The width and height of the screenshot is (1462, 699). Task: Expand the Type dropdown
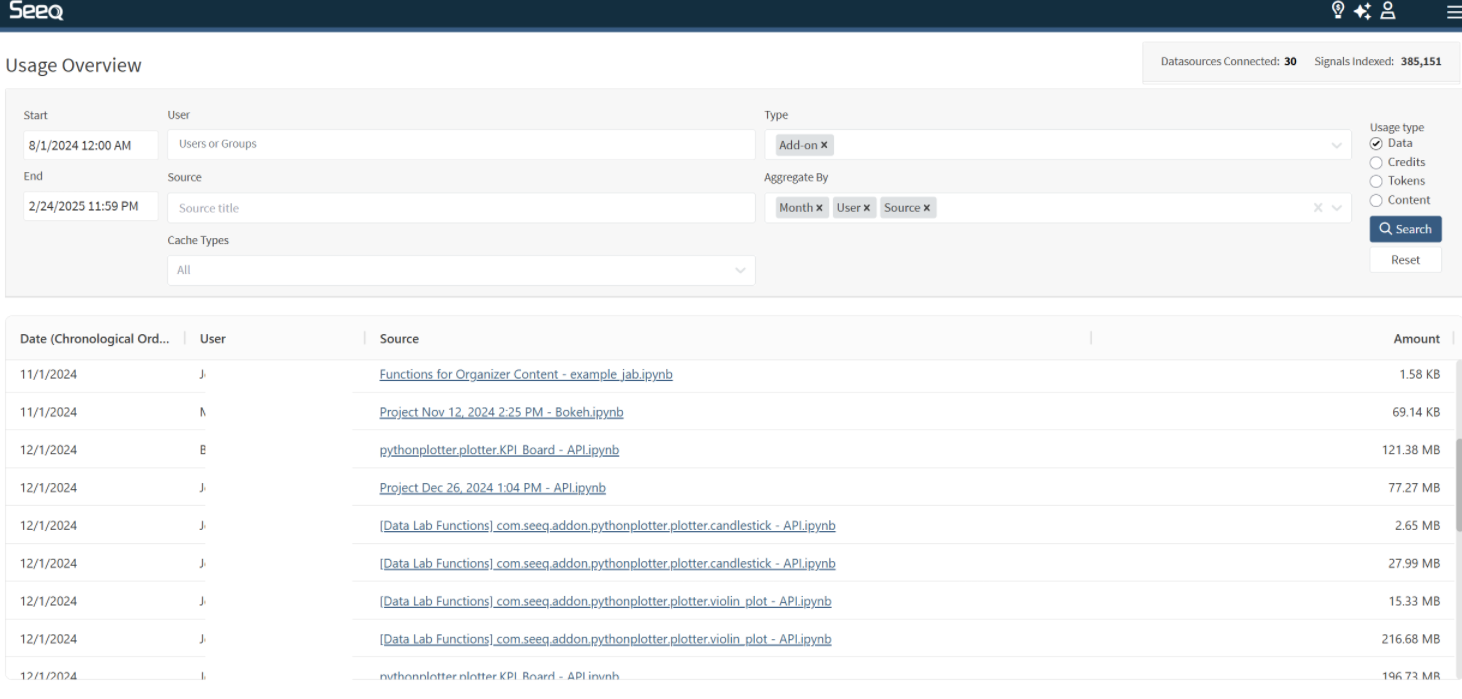[x=1337, y=146]
